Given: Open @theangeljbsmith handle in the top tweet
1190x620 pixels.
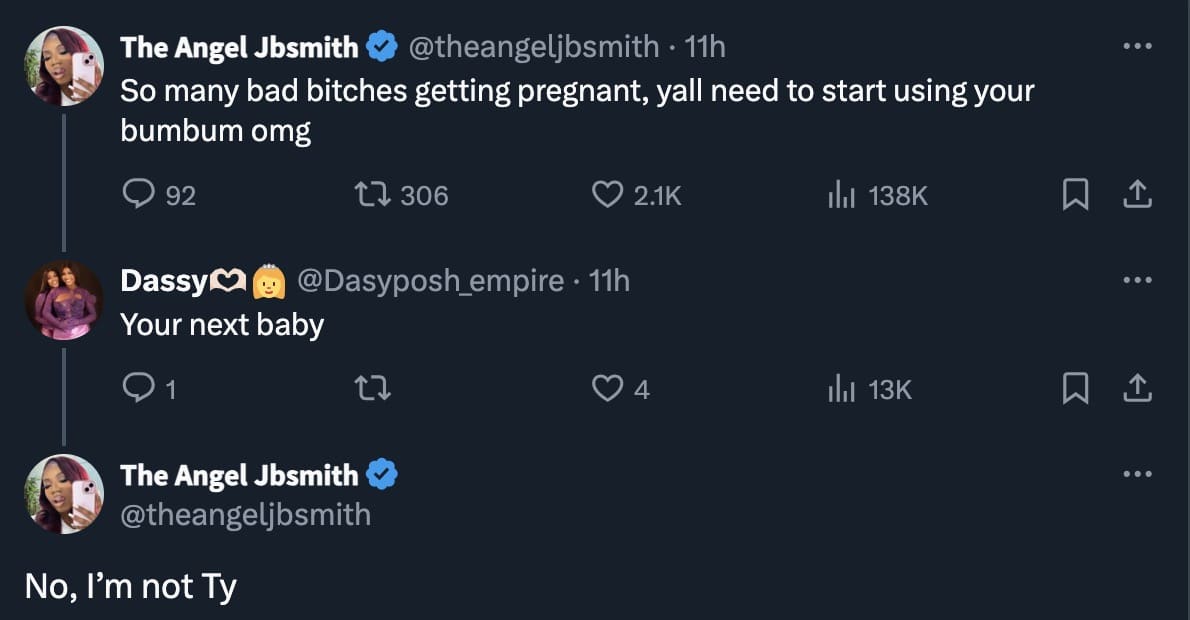Looking at the screenshot, I should [x=535, y=47].
